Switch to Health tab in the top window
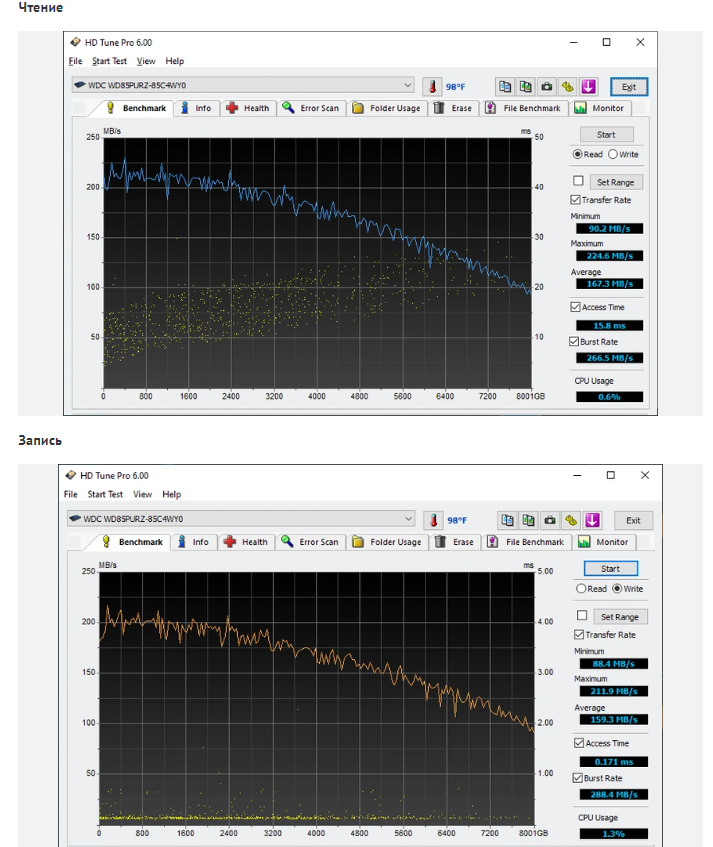This screenshot has height=847, width=713. [248, 108]
